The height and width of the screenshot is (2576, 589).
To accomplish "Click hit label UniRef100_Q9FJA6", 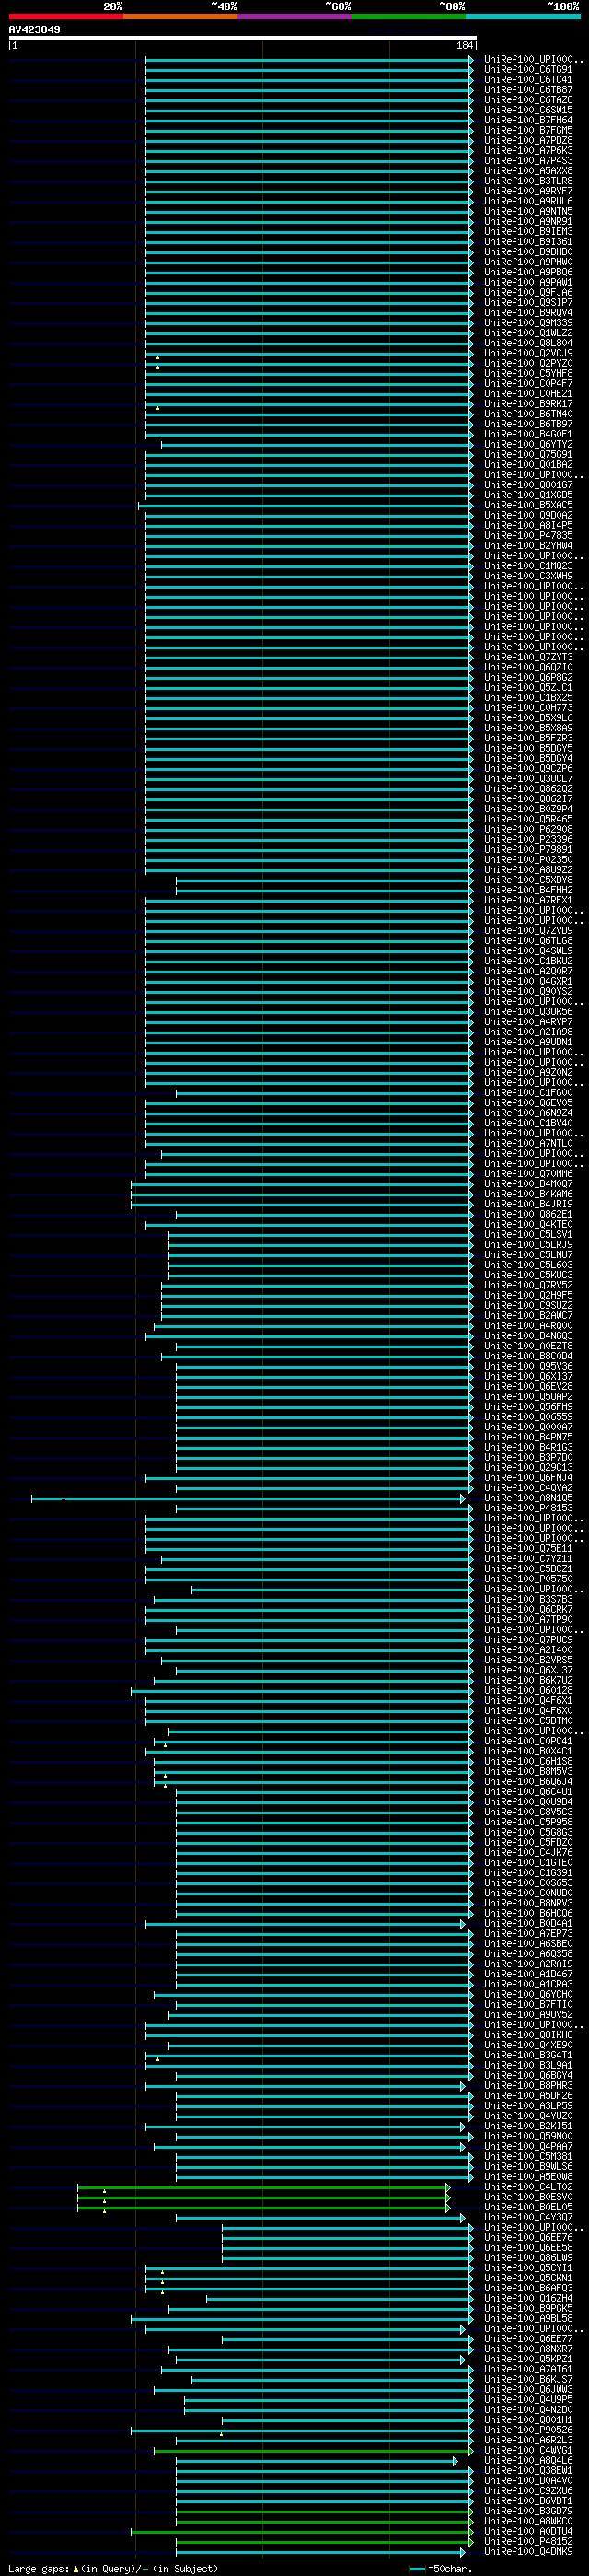I will [x=528, y=292].
